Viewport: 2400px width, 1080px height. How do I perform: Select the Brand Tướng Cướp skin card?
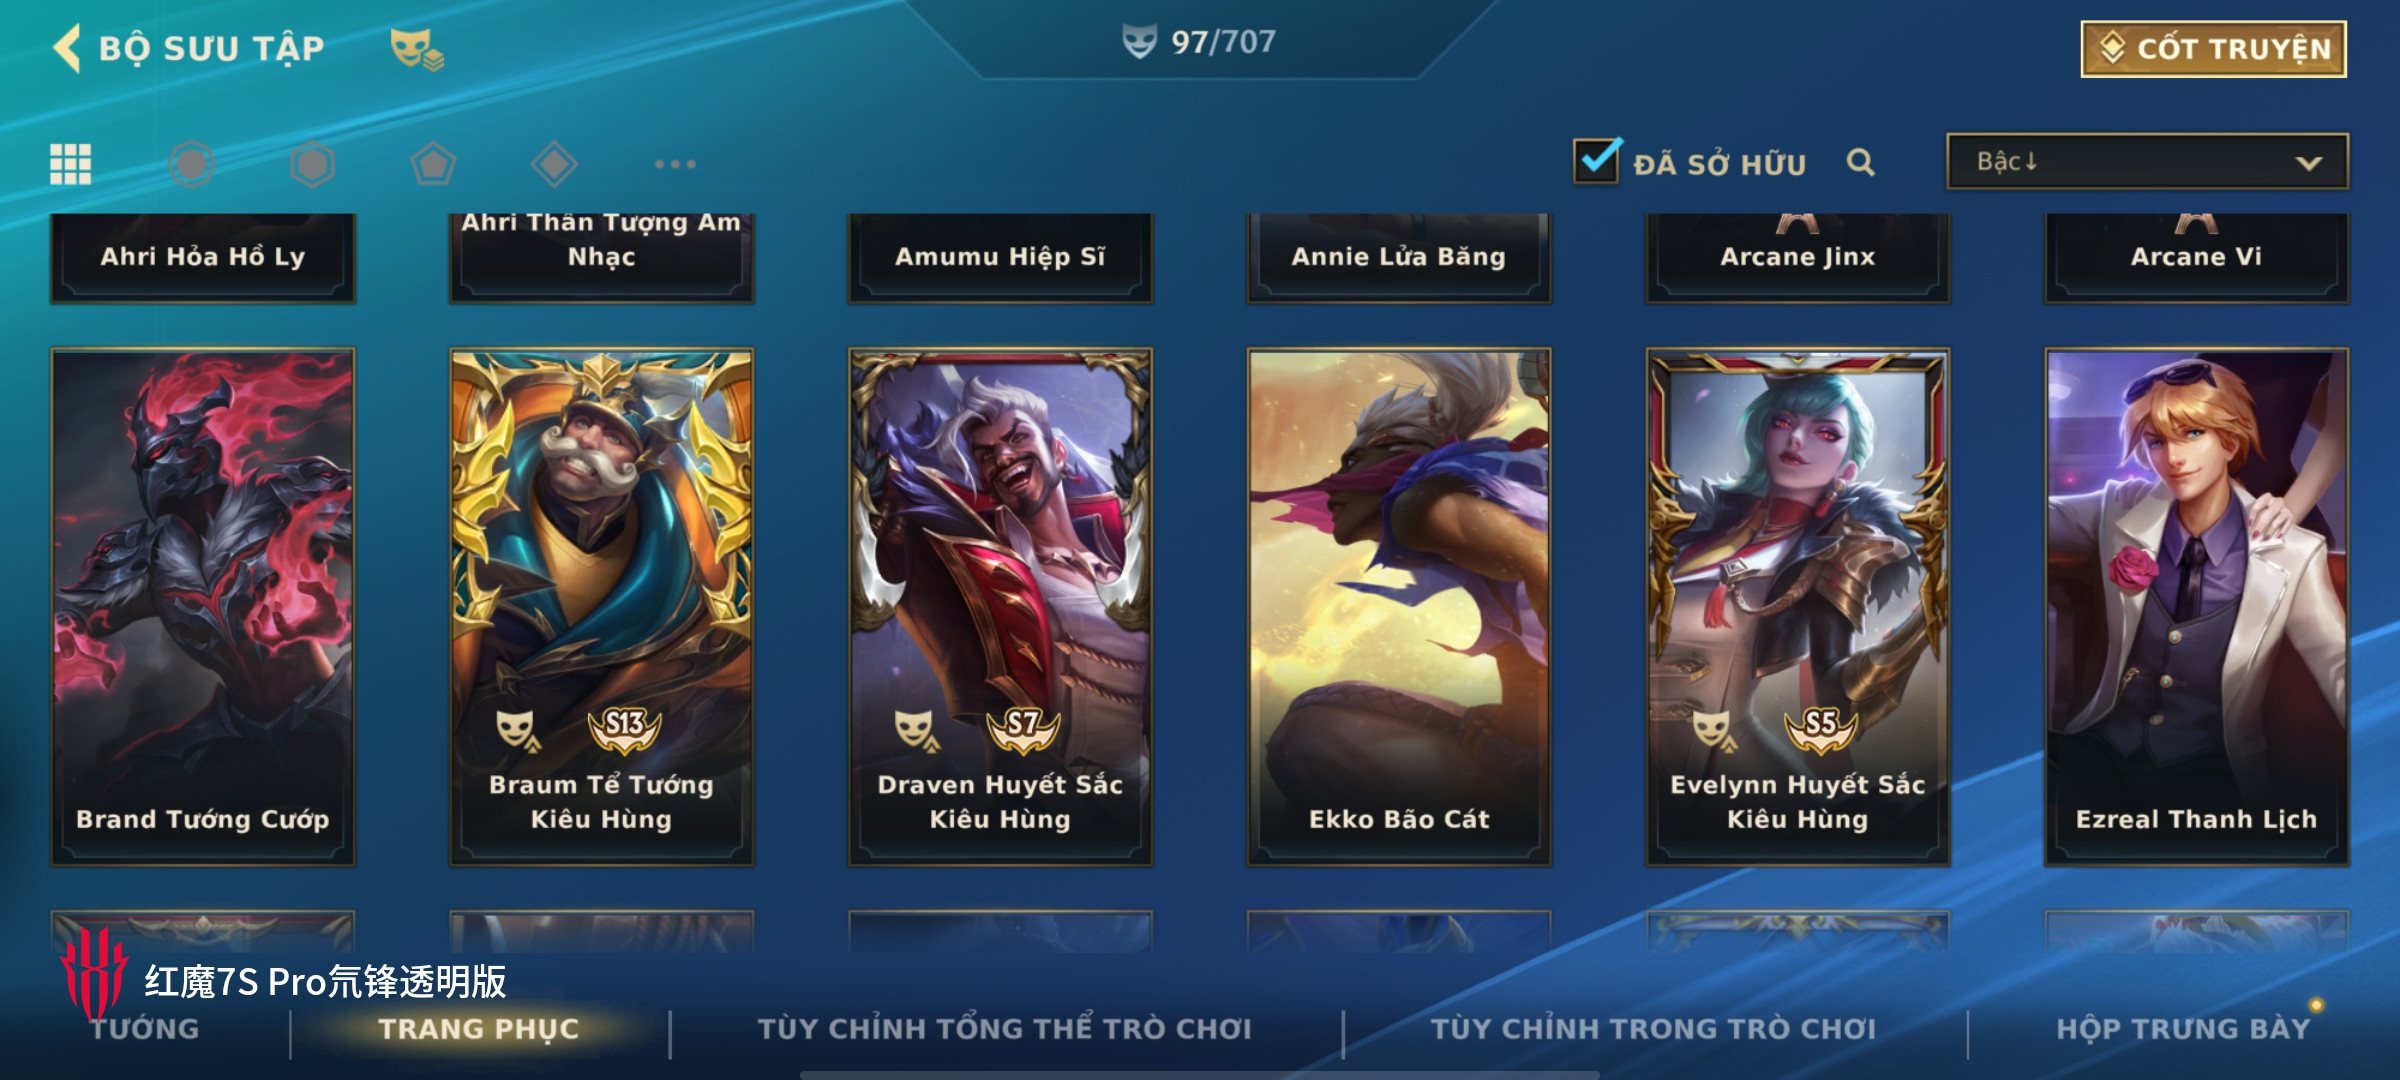203,607
